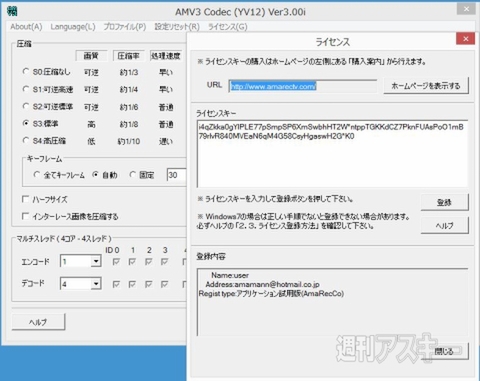The image size is (480, 381).
Task: Click ホームページを表示する button
Action: (426, 86)
